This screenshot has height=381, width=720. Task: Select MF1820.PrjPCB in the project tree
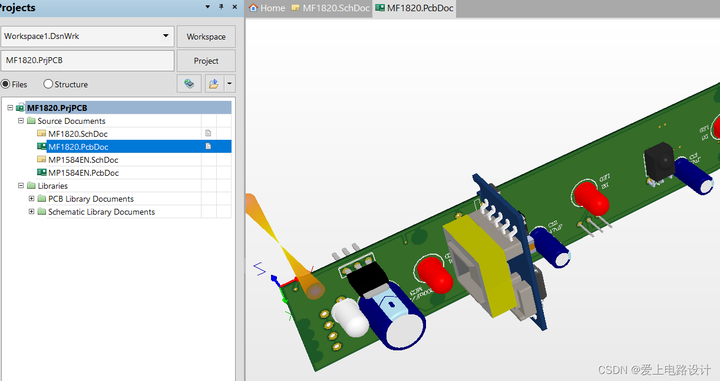tap(57, 108)
